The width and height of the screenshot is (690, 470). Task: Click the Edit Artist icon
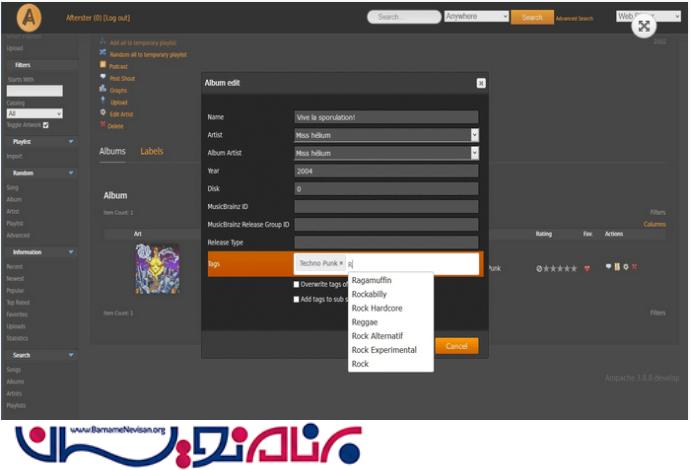coord(103,112)
